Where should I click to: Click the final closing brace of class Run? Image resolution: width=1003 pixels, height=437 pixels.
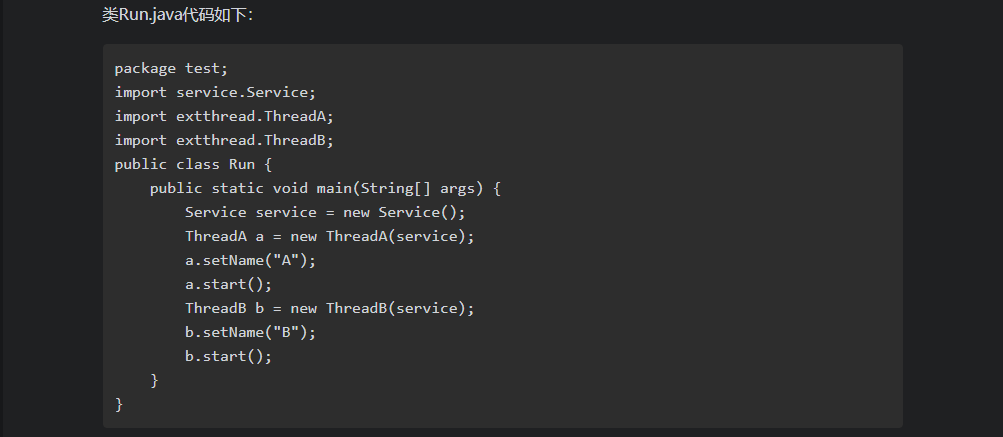click(119, 404)
